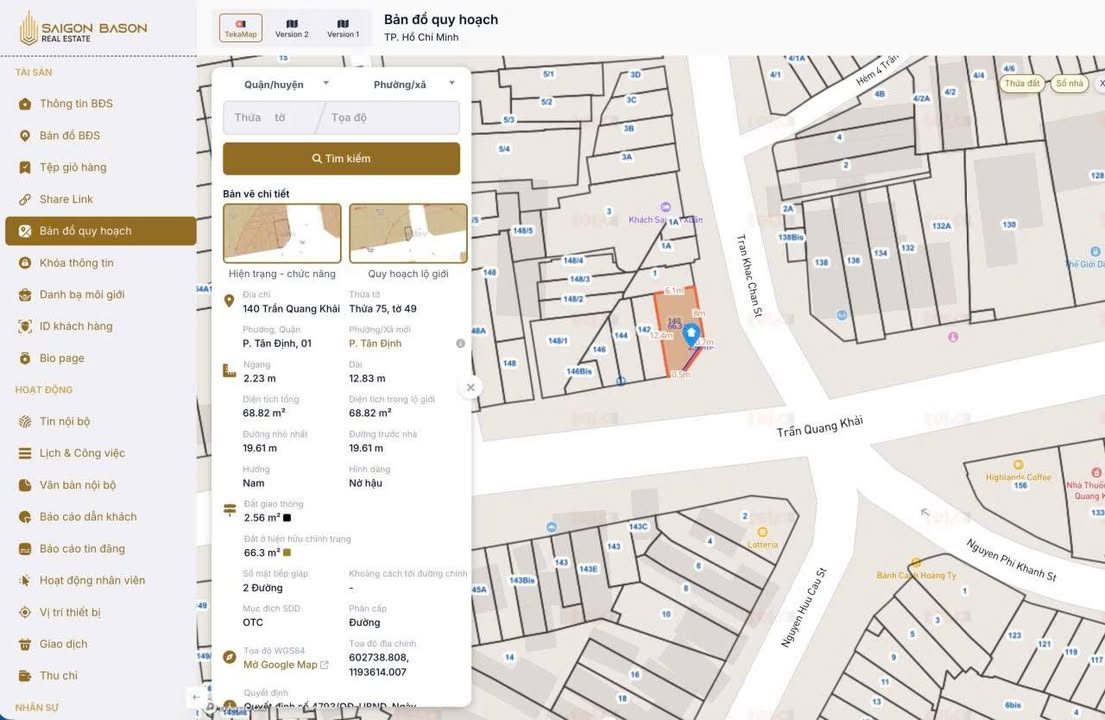1105x720 pixels.
Task: Click the Share Link sidebar icon
Action: (25, 199)
